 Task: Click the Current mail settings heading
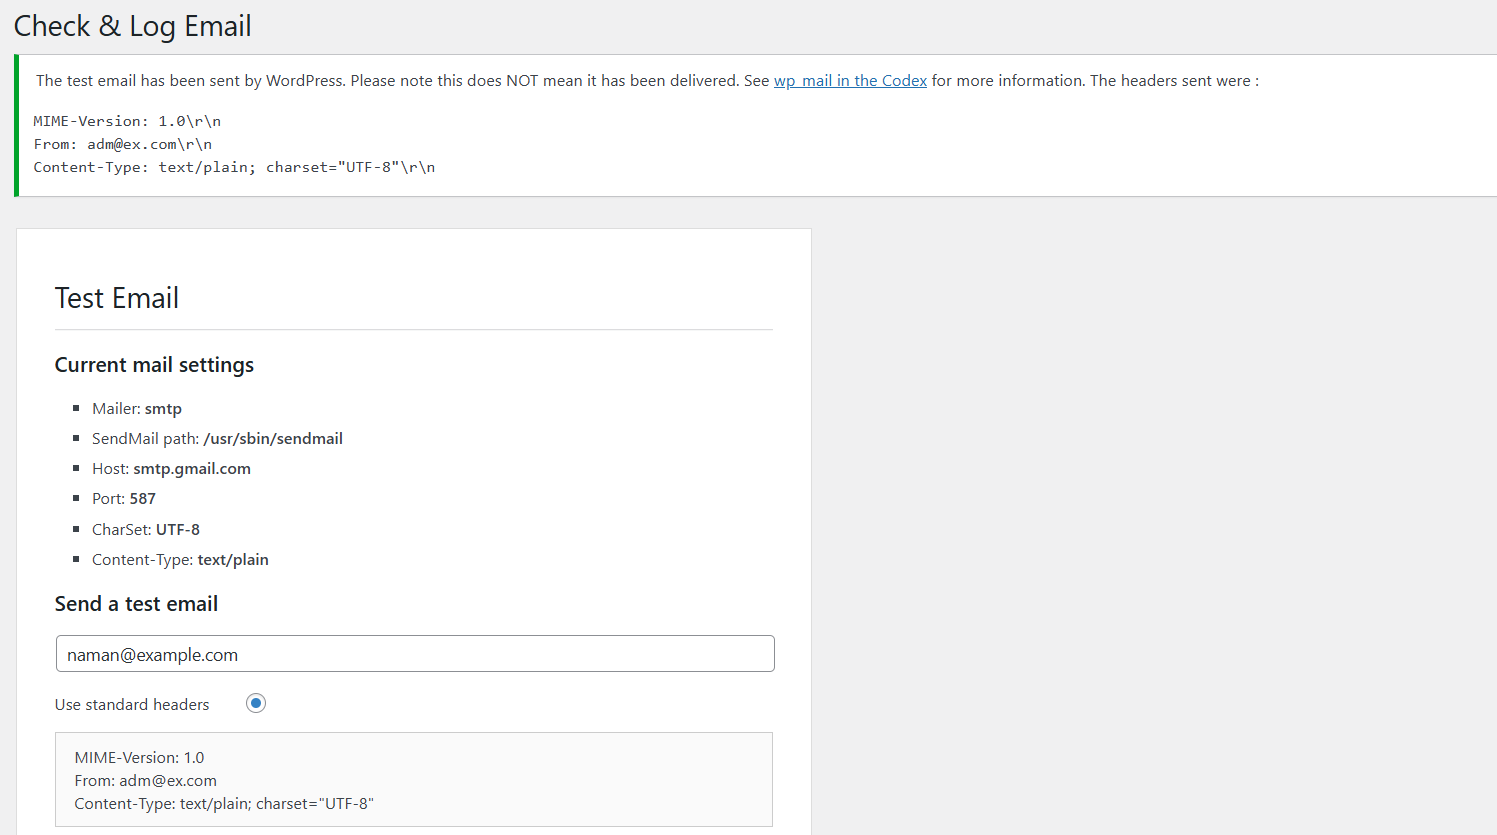(154, 365)
